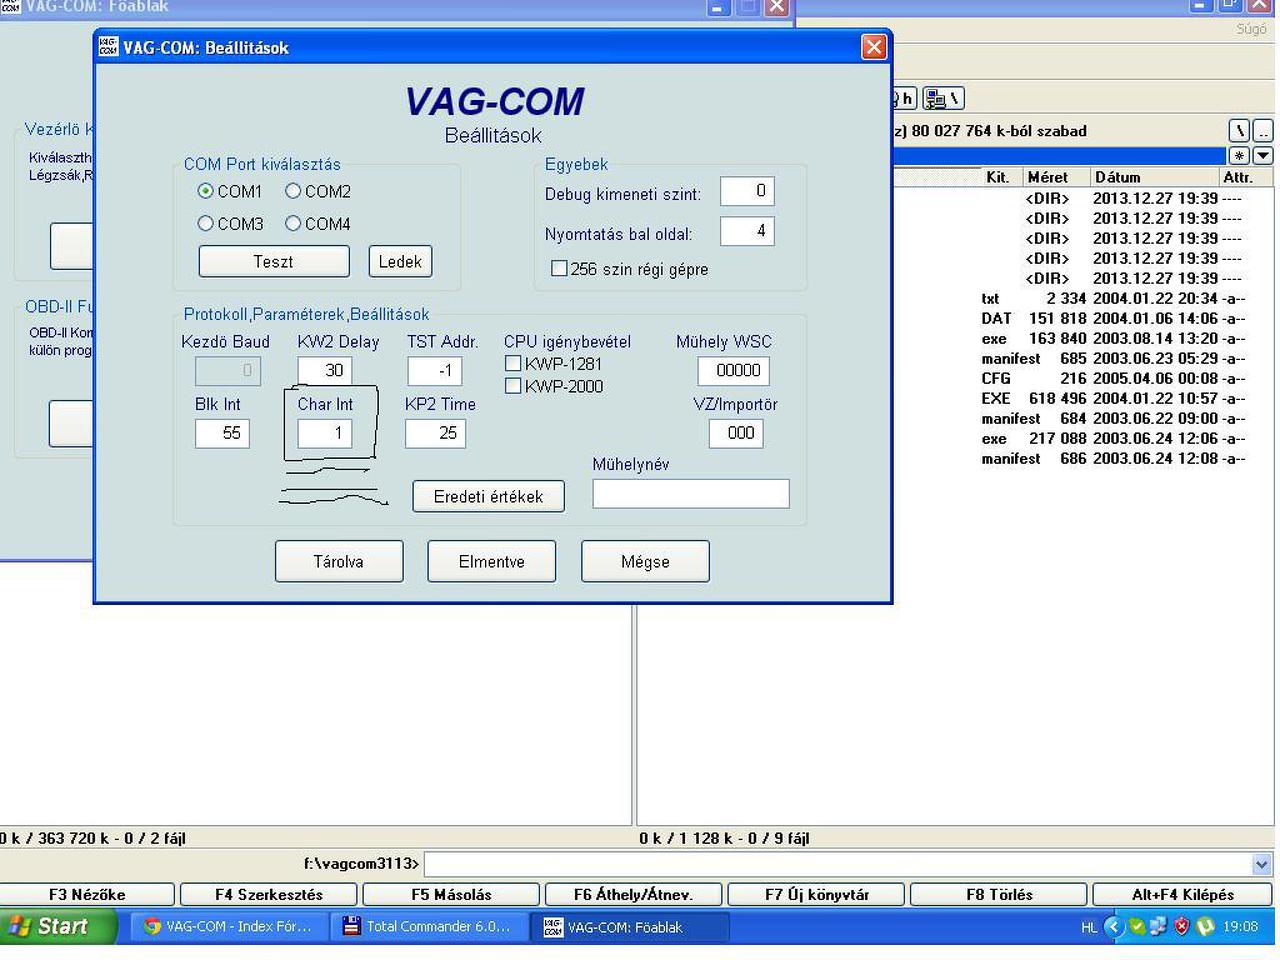The image size is (1280, 960).
Task: Click the F6 Áthely/Átnev. button
Action: point(634,894)
